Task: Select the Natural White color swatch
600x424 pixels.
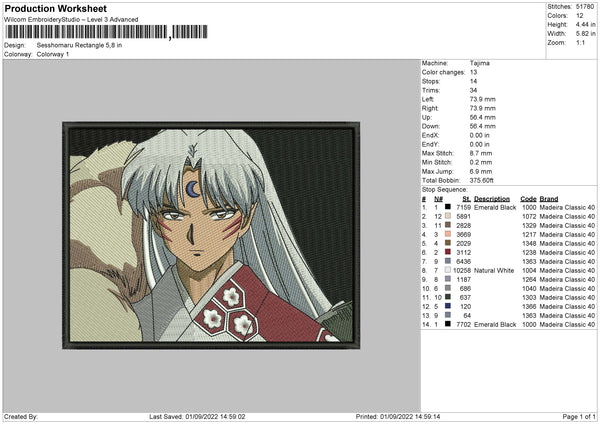Action: pyautogui.click(x=448, y=270)
